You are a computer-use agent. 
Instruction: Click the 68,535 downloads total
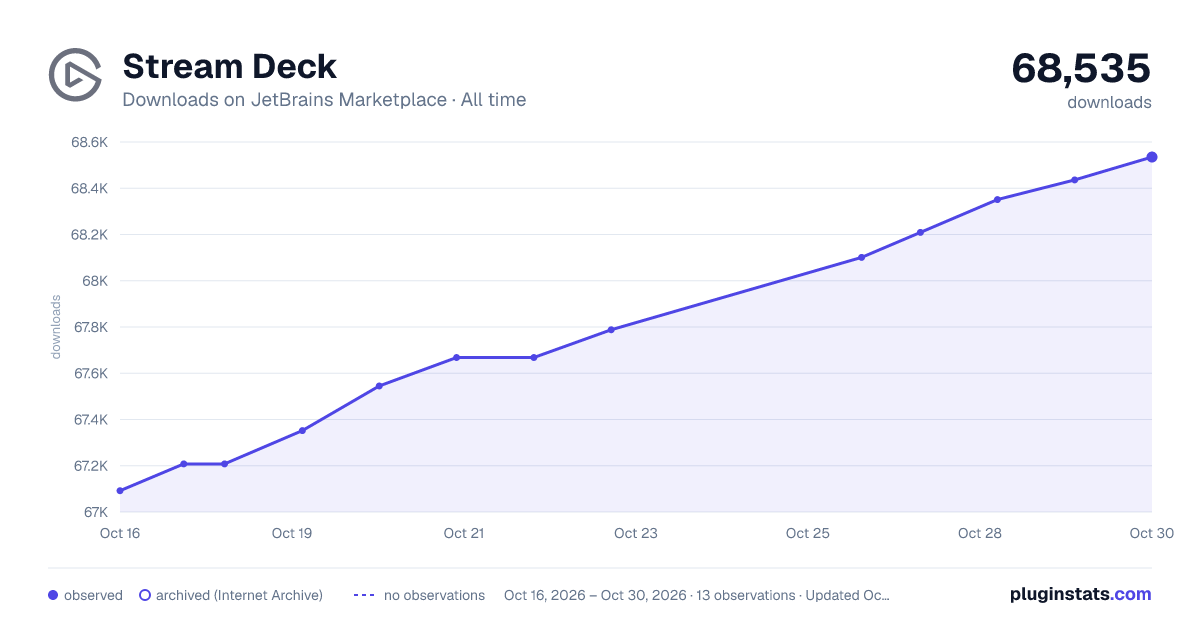pyautogui.click(x=1081, y=69)
